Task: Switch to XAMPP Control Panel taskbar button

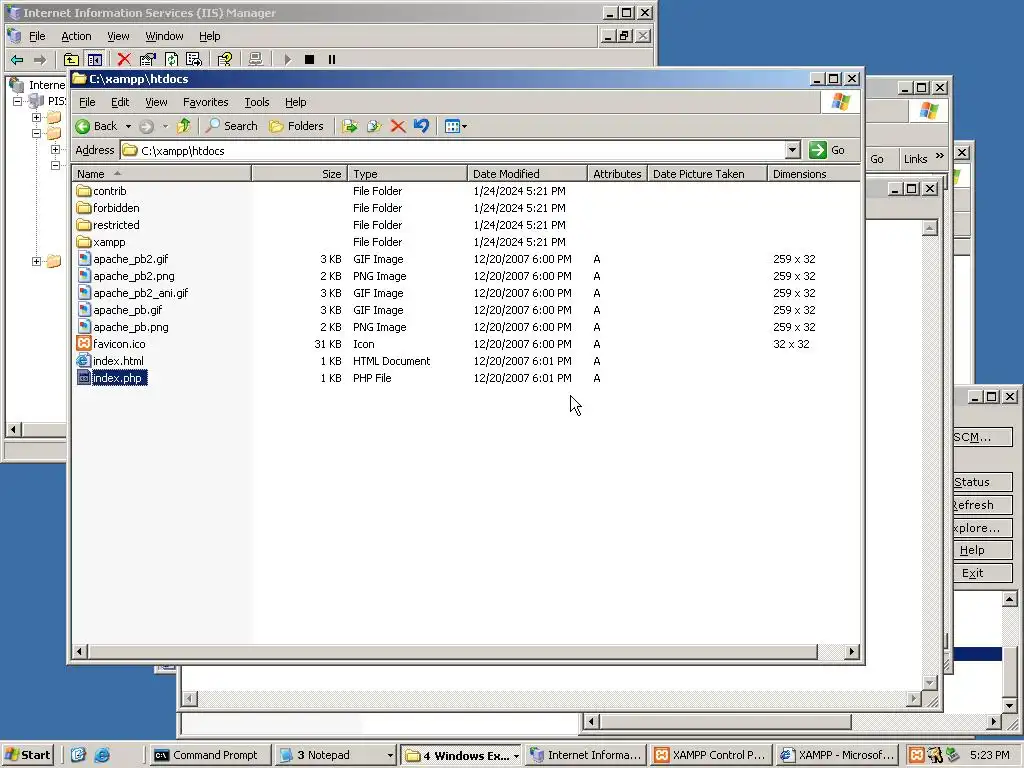Action: click(x=712, y=755)
